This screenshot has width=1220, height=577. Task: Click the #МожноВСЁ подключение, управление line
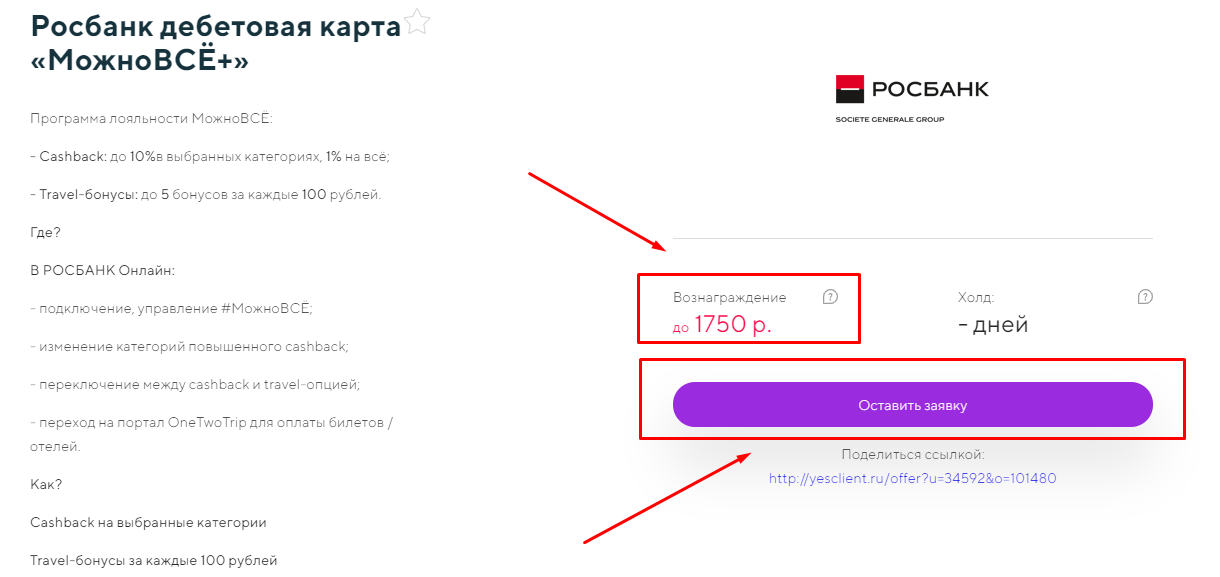point(171,308)
